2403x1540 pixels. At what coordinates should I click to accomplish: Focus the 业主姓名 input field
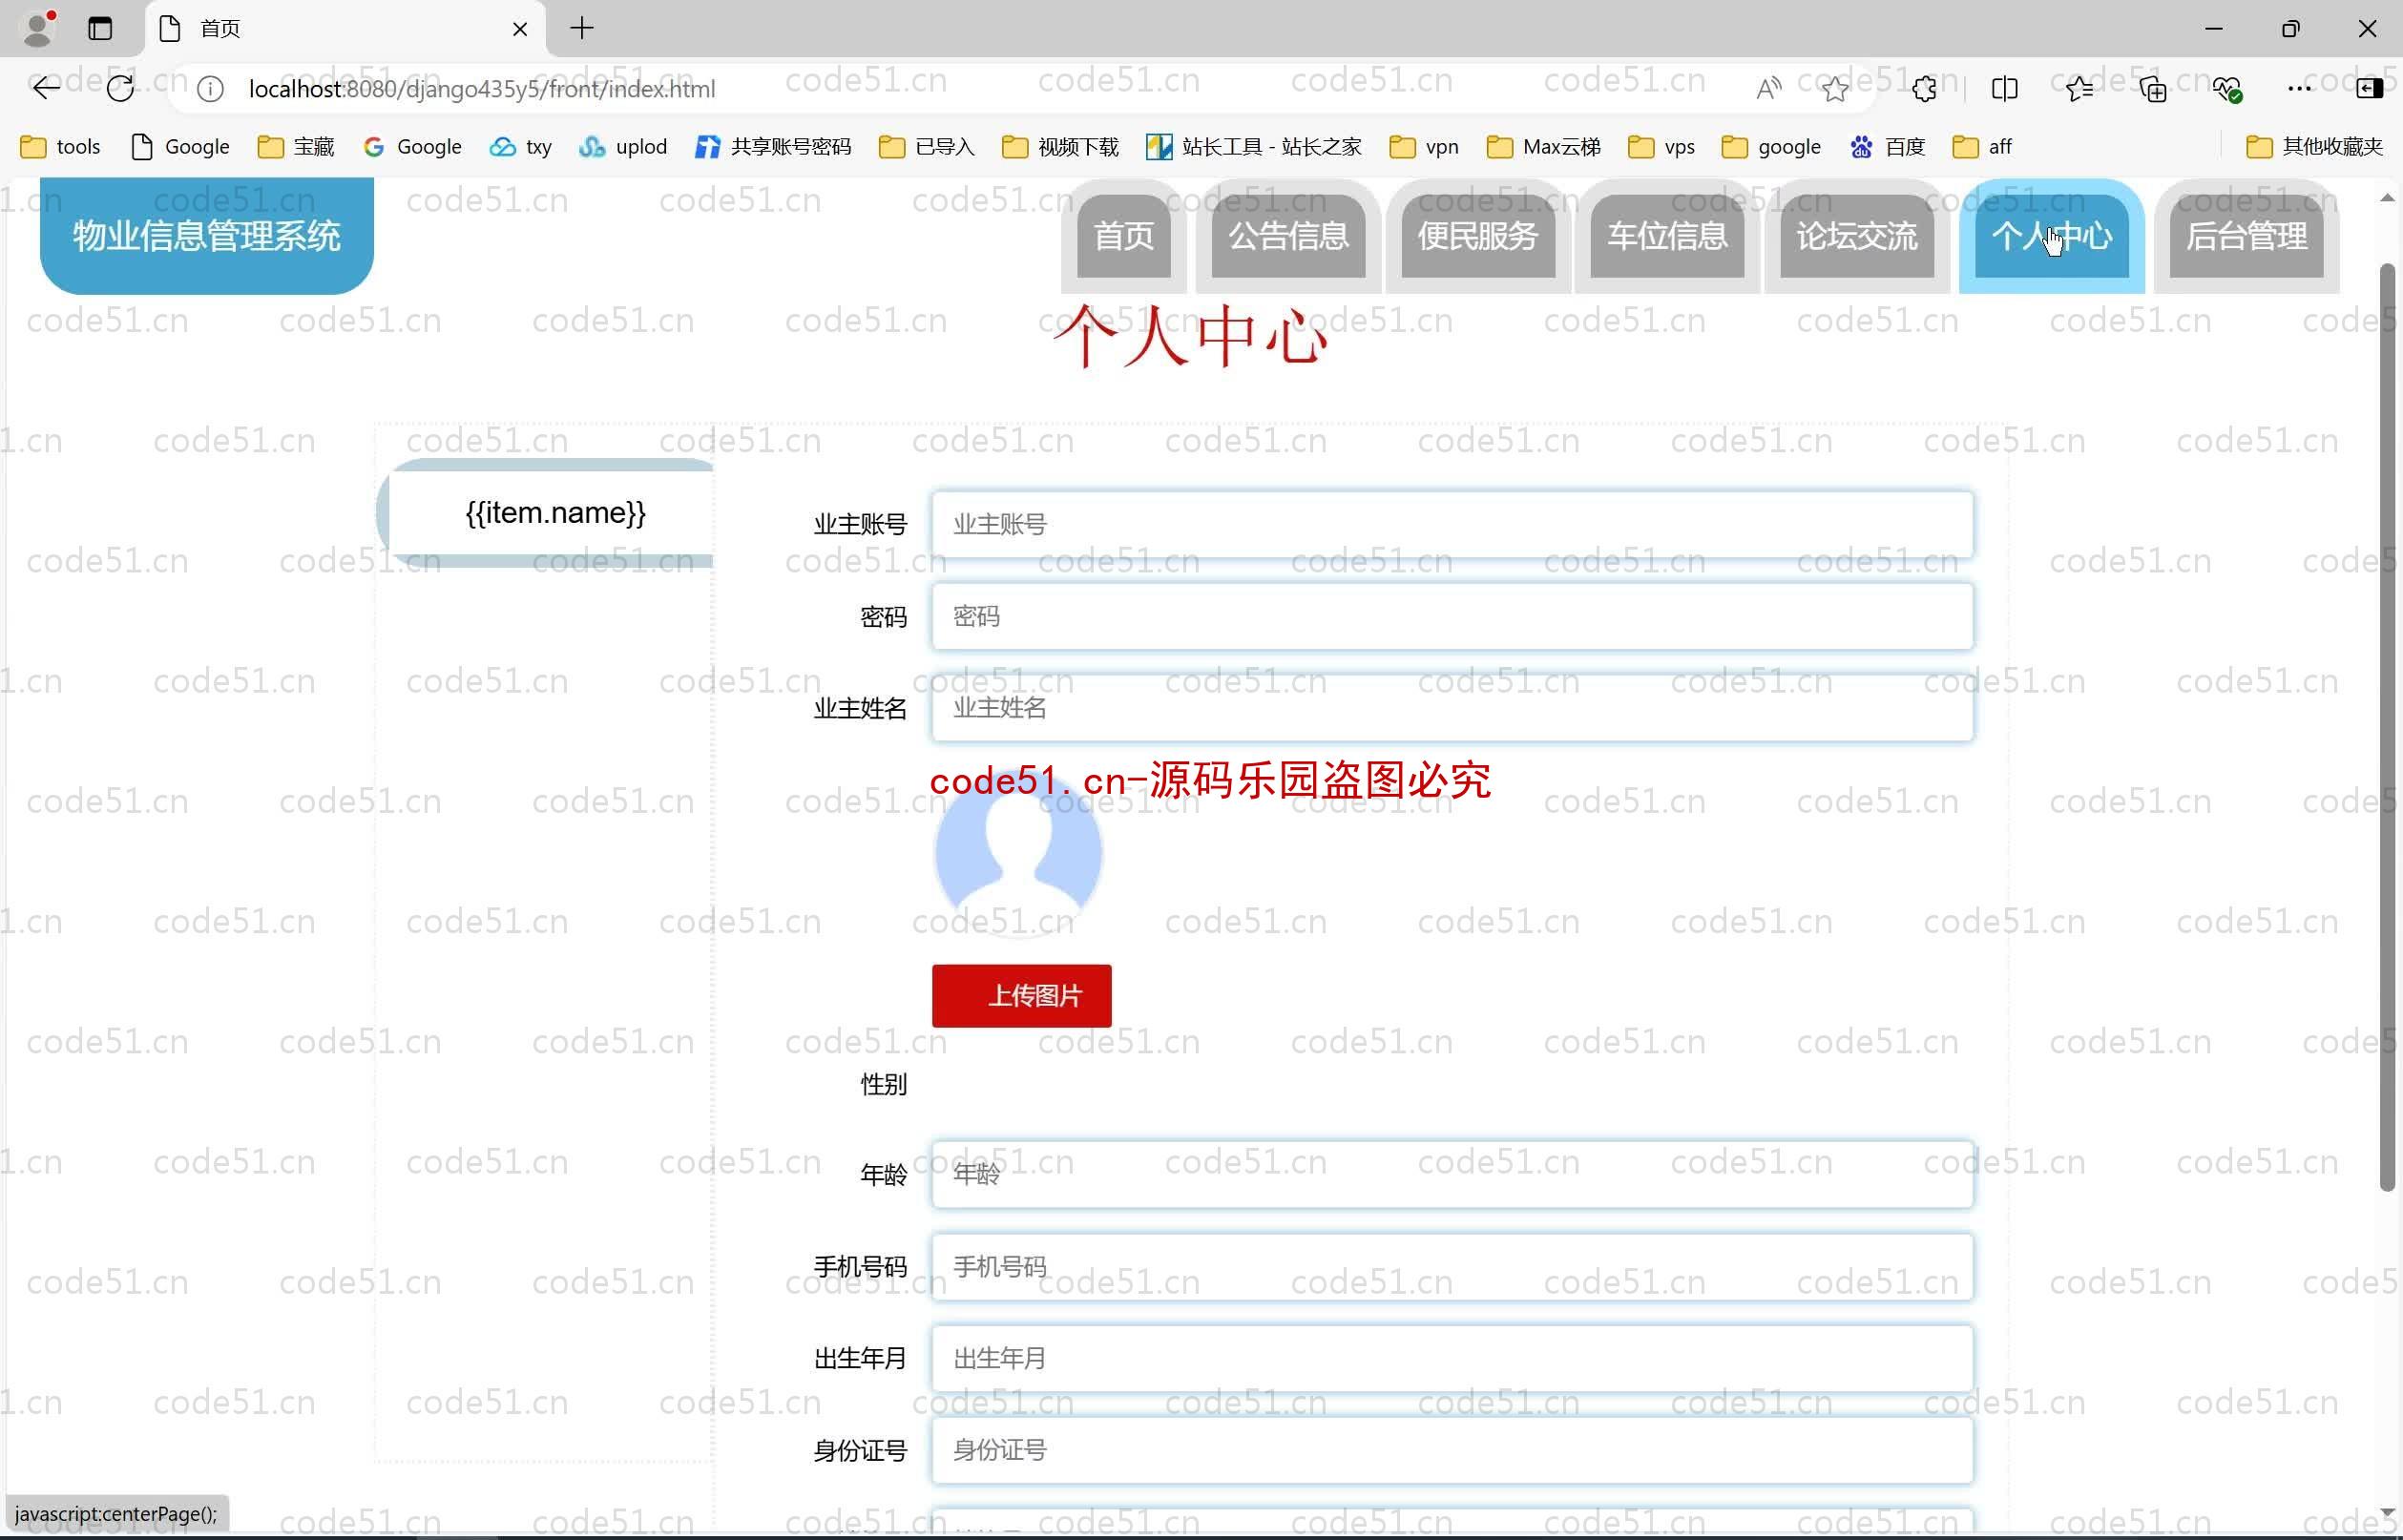point(1452,708)
